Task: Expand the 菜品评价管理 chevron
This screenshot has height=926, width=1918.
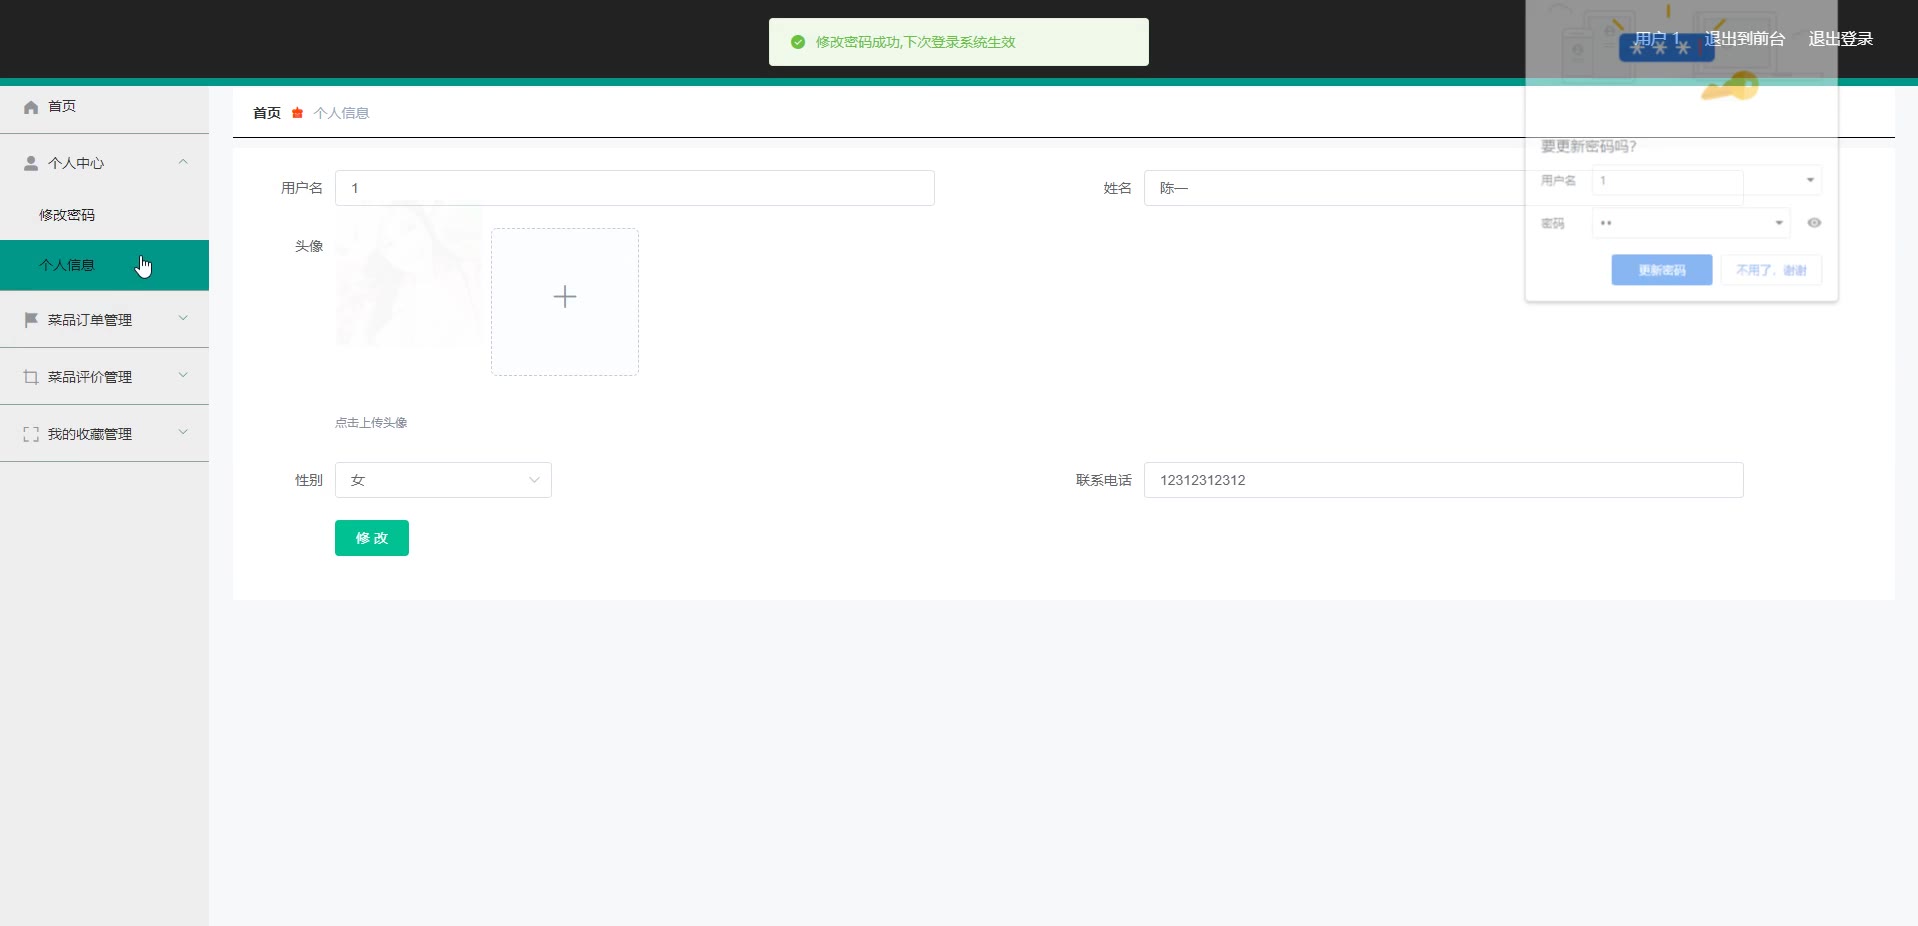Action: tap(183, 375)
